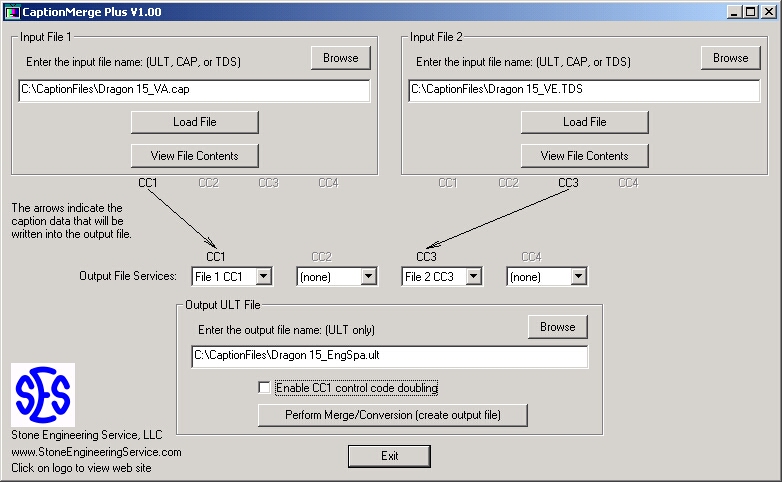Enable CC1 control code doubling checkbox
Image resolution: width=782 pixels, height=482 pixels.
[x=264, y=388]
